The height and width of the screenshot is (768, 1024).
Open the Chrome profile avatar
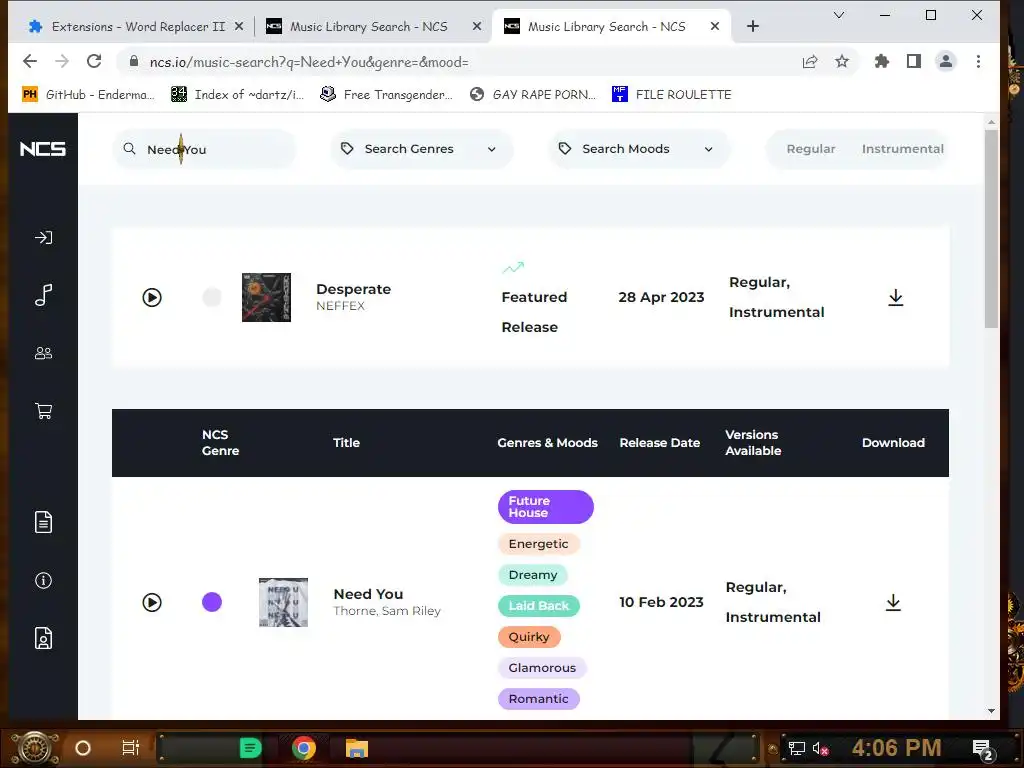946,61
